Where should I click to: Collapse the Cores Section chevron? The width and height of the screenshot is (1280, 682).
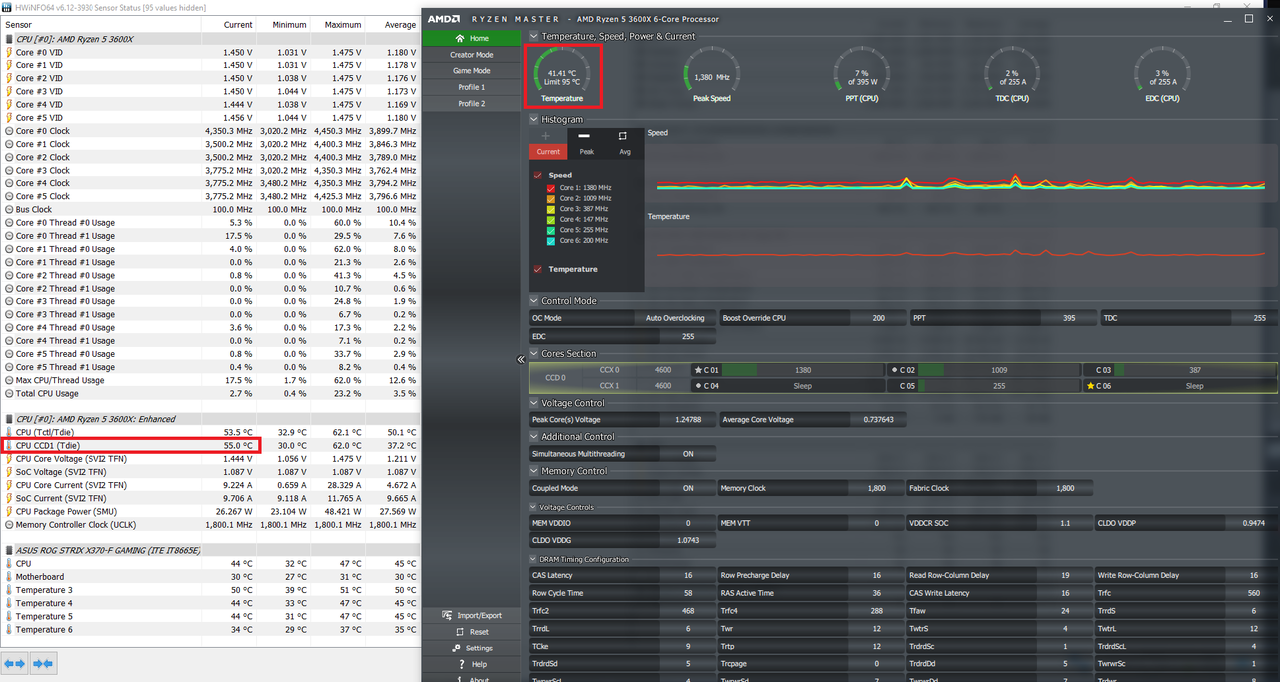pyautogui.click(x=534, y=353)
